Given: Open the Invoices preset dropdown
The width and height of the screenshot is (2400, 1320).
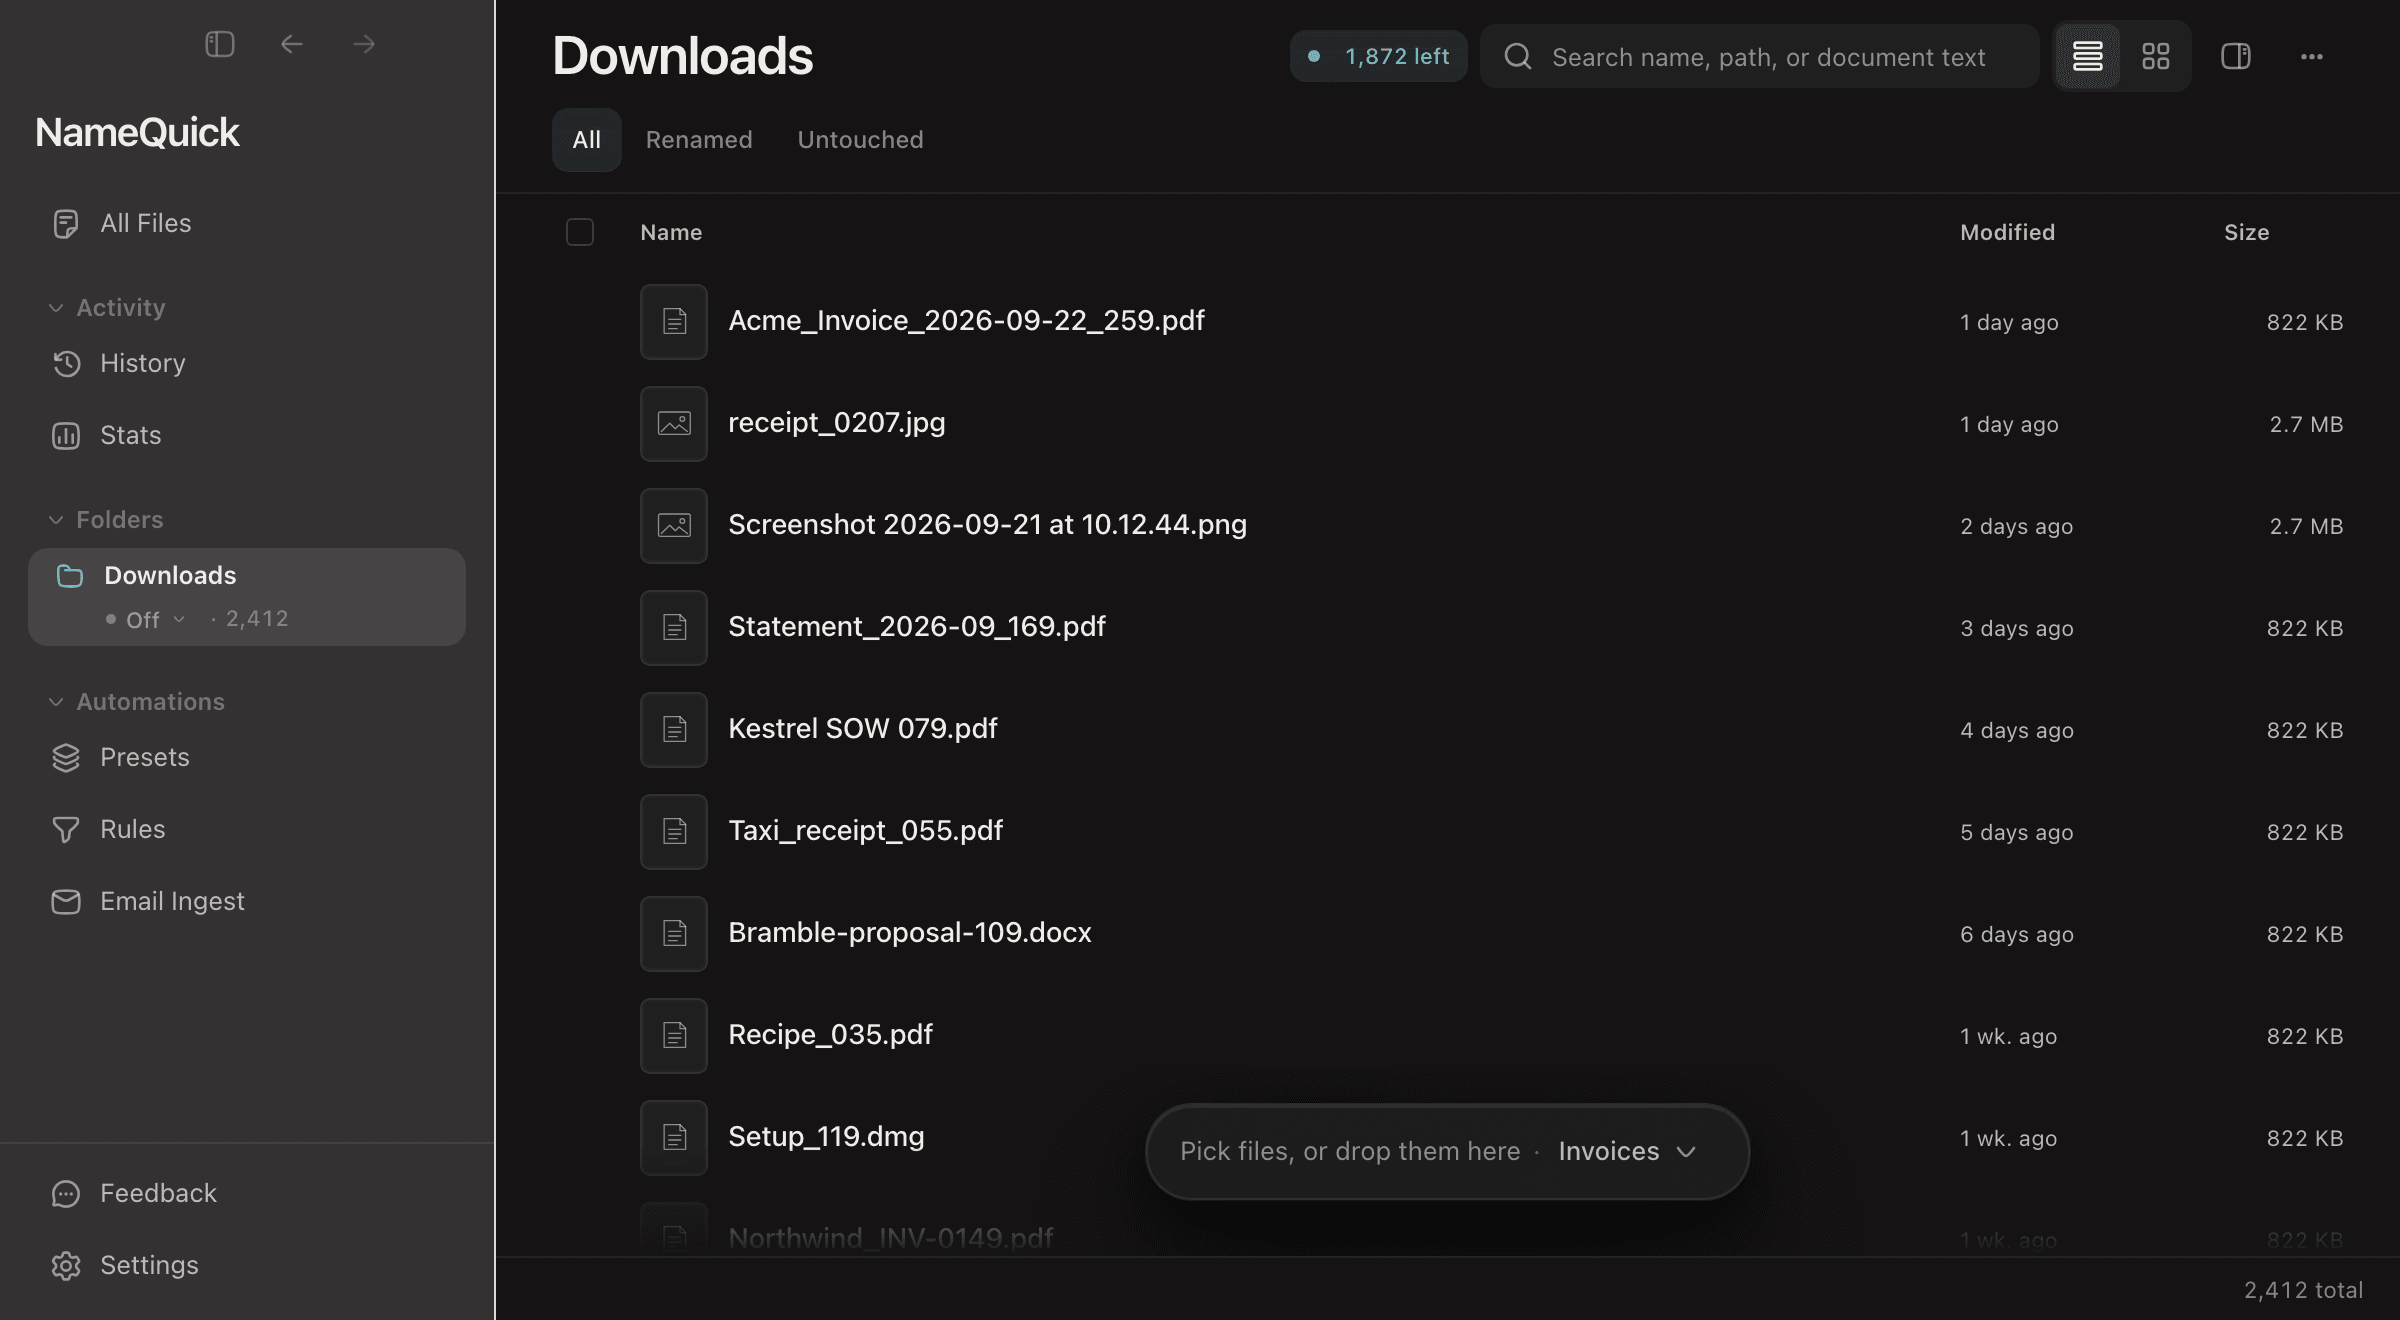Looking at the screenshot, I should pyautogui.click(x=1628, y=1152).
